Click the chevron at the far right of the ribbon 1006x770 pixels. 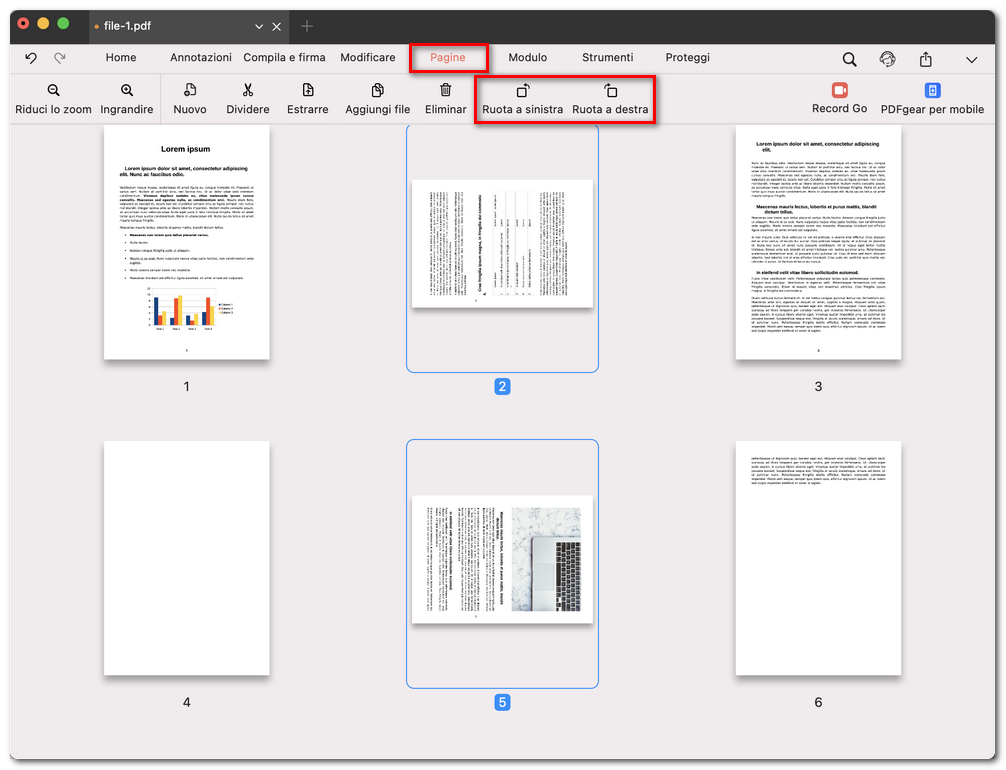pyautogui.click(x=971, y=60)
